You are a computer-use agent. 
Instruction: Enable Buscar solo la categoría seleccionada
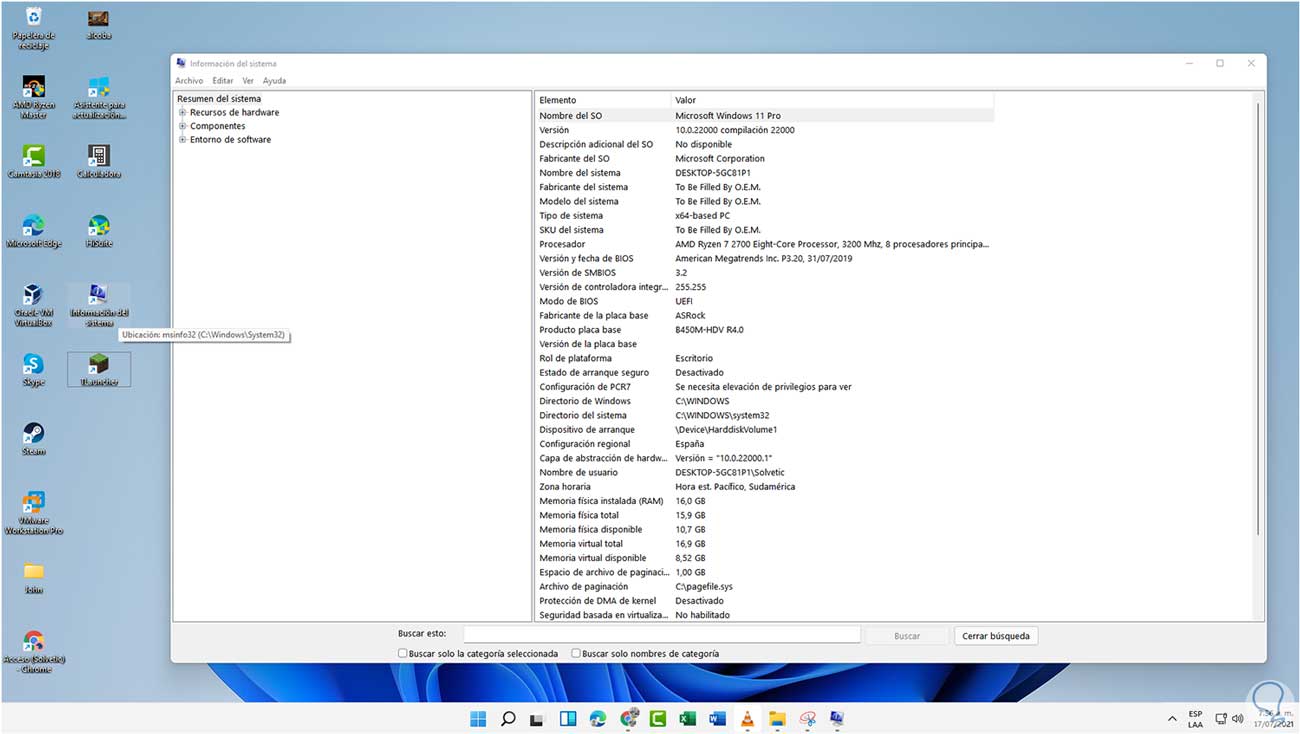click(402, 653)
